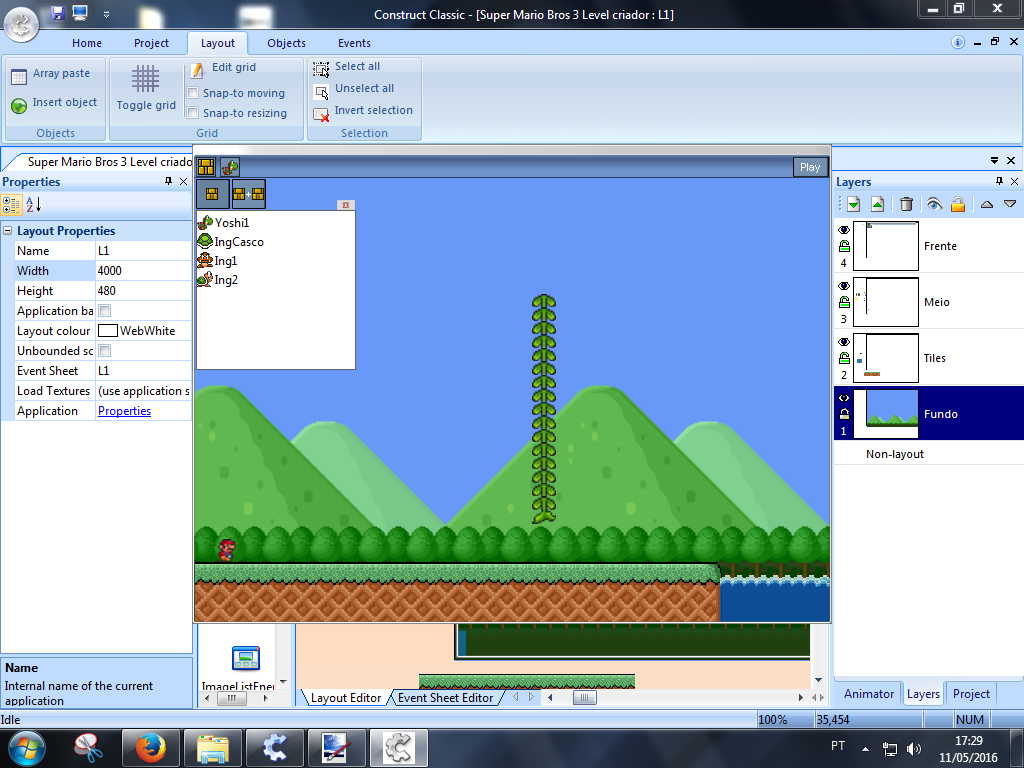Image resolution: width=1024 pixels, height=768 pixels.
Task: Toggle the lock on Fundo layer
Action: click(x=844, y=414)
